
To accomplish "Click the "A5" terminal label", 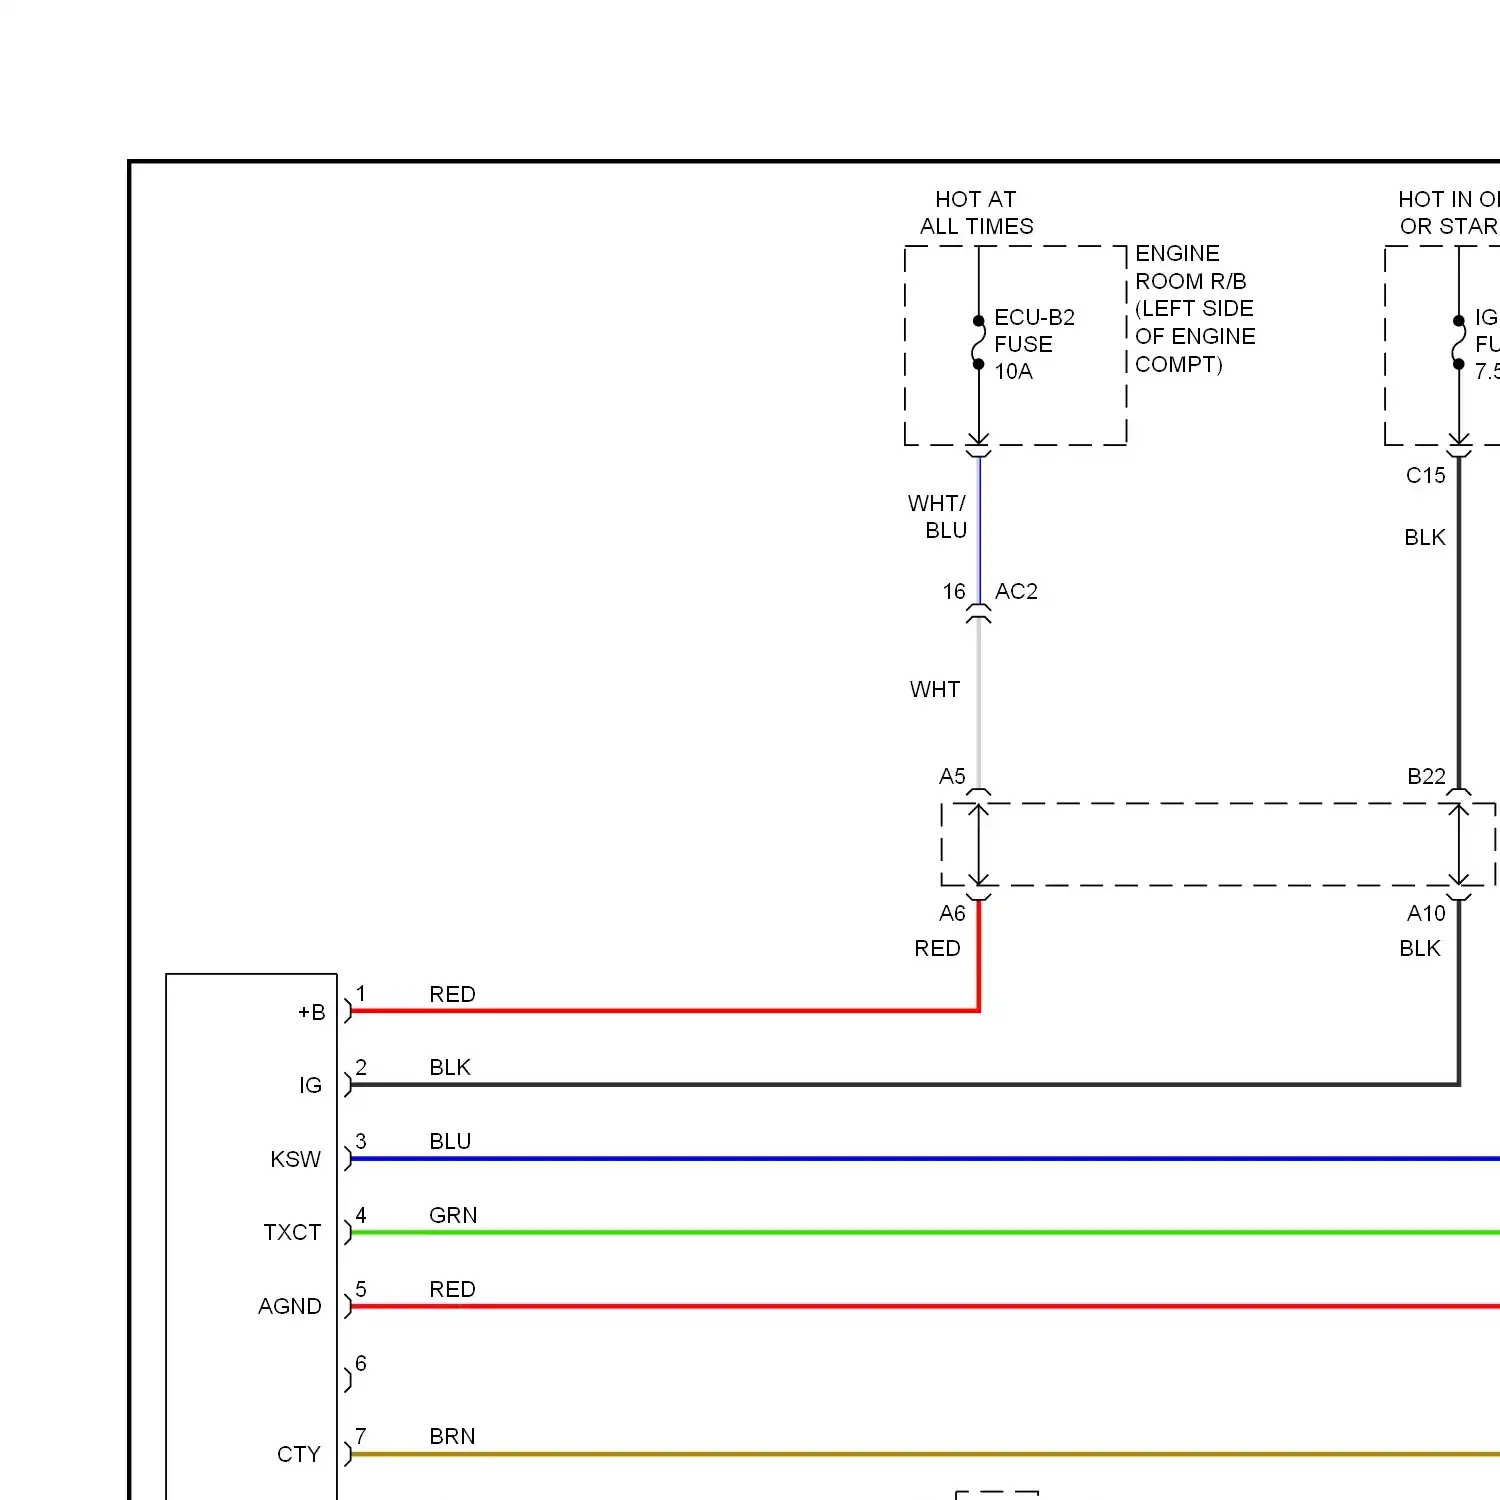I will point(952,777).
